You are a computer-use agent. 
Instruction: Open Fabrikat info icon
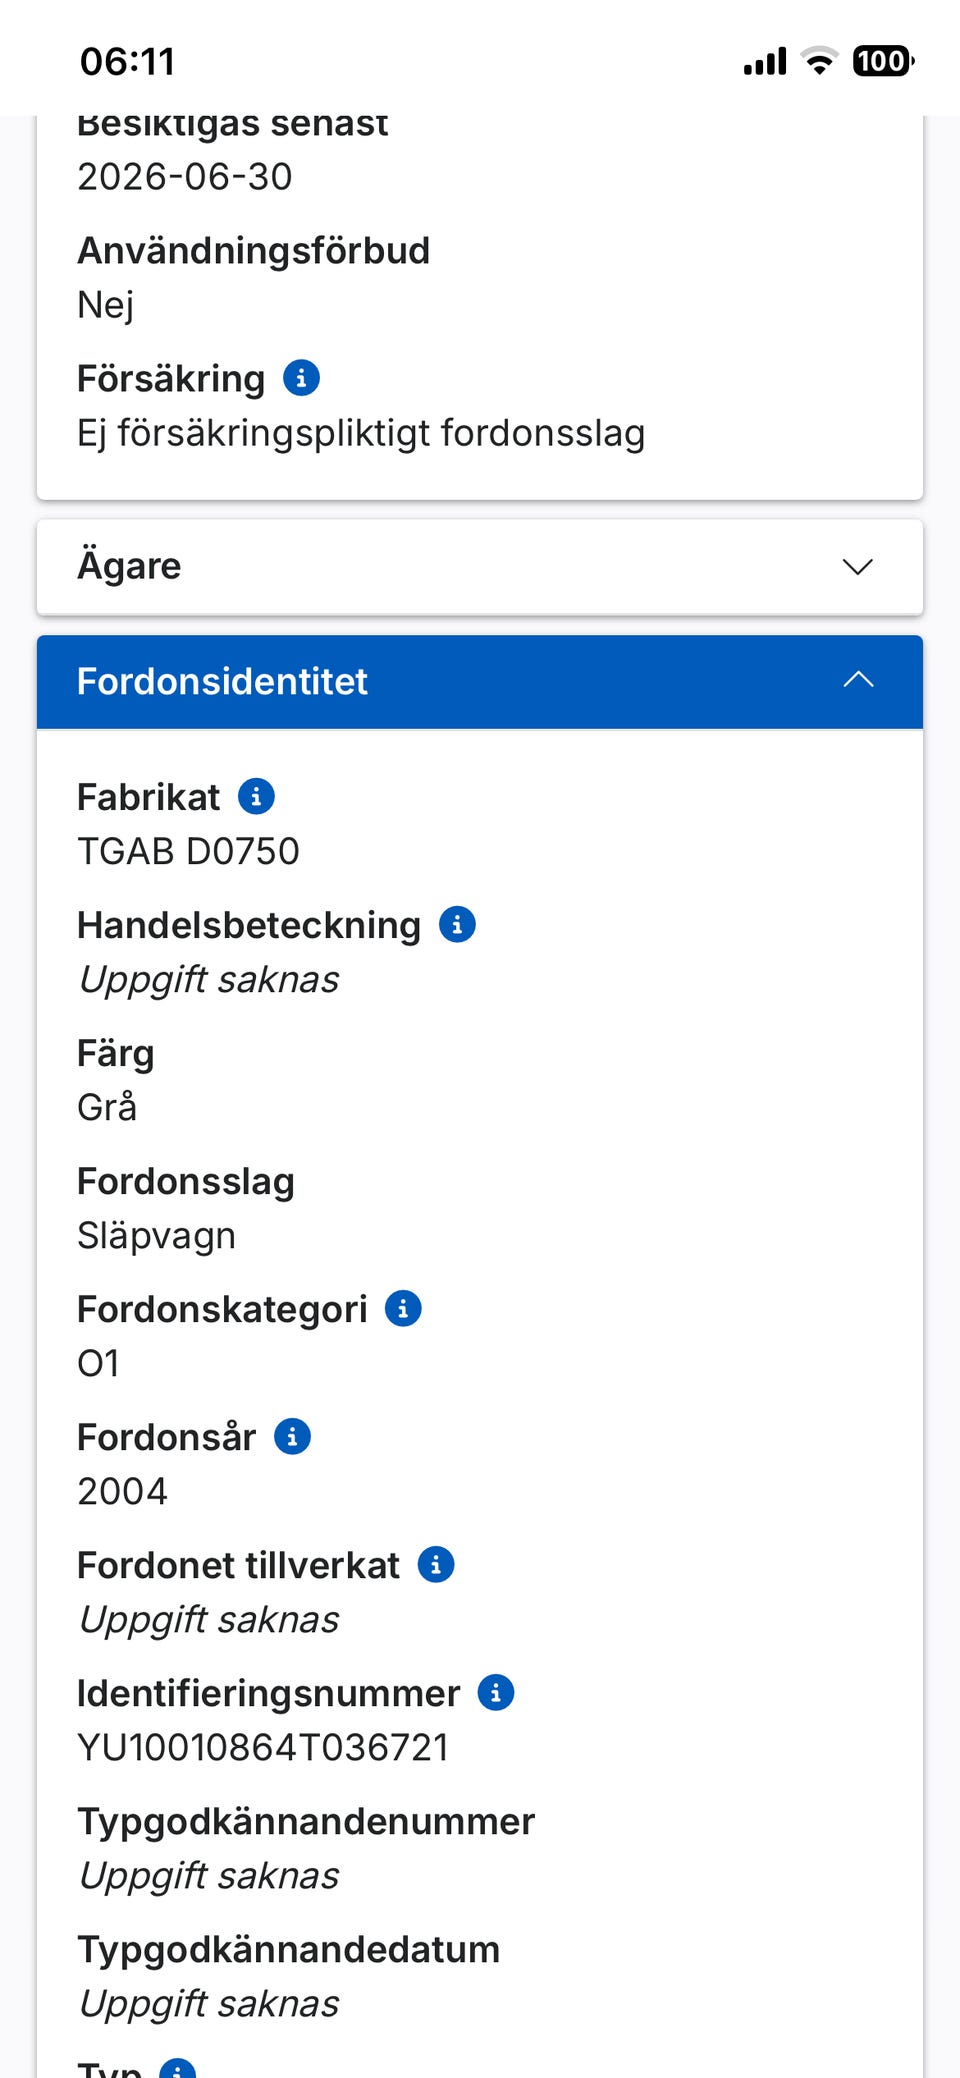point(256,797)
